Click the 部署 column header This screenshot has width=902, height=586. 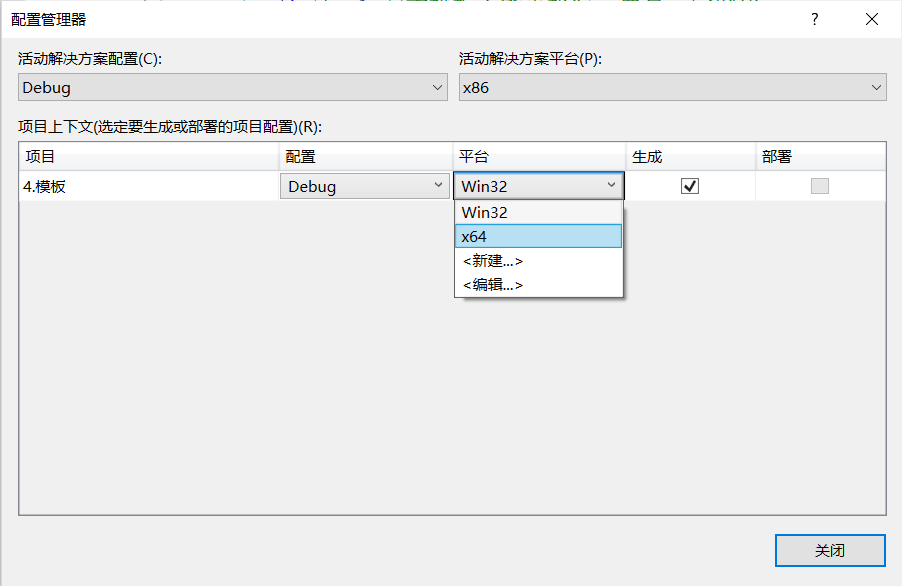point(820,156)
